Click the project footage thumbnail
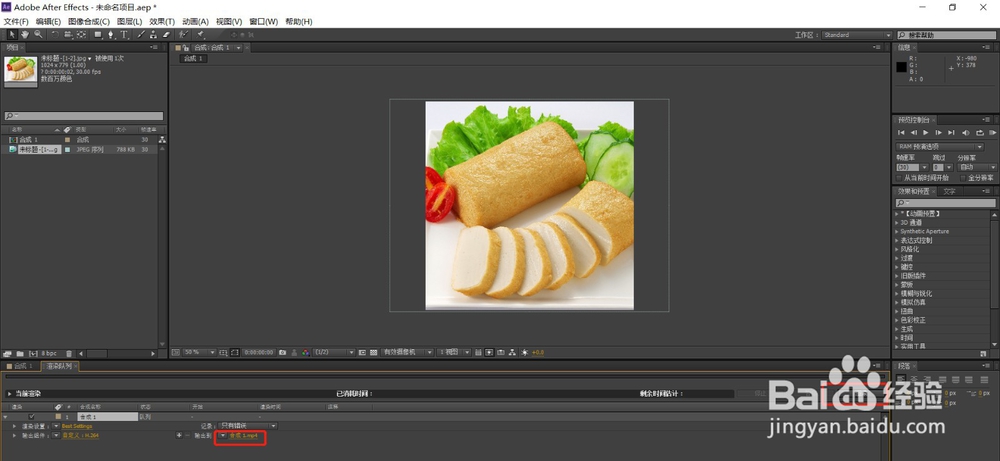 pyautogui.click(x=20, y=69)
